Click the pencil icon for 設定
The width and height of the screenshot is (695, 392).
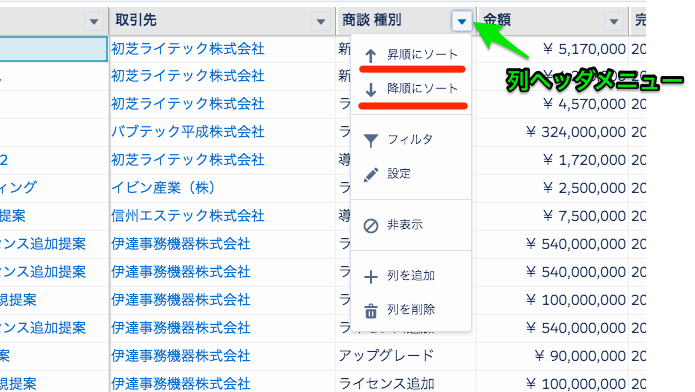tap(371, 174)
